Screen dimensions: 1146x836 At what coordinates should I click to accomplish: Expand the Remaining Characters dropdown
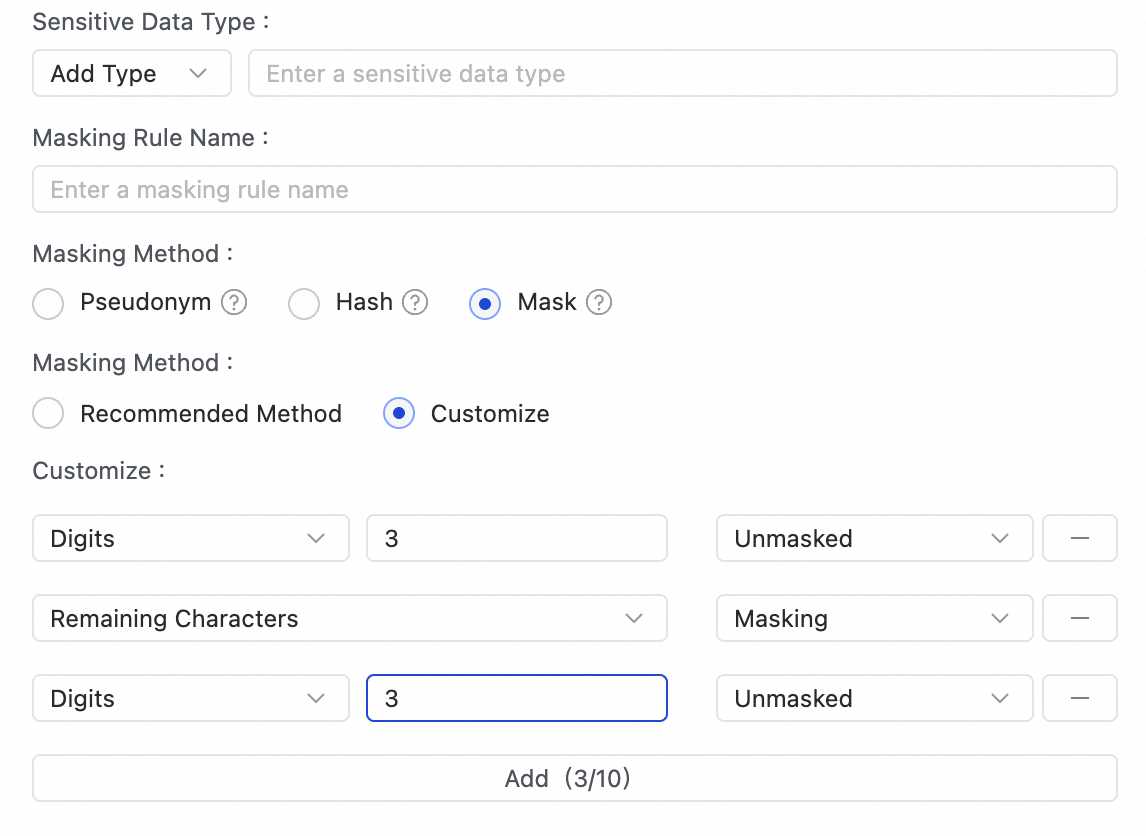349,619
